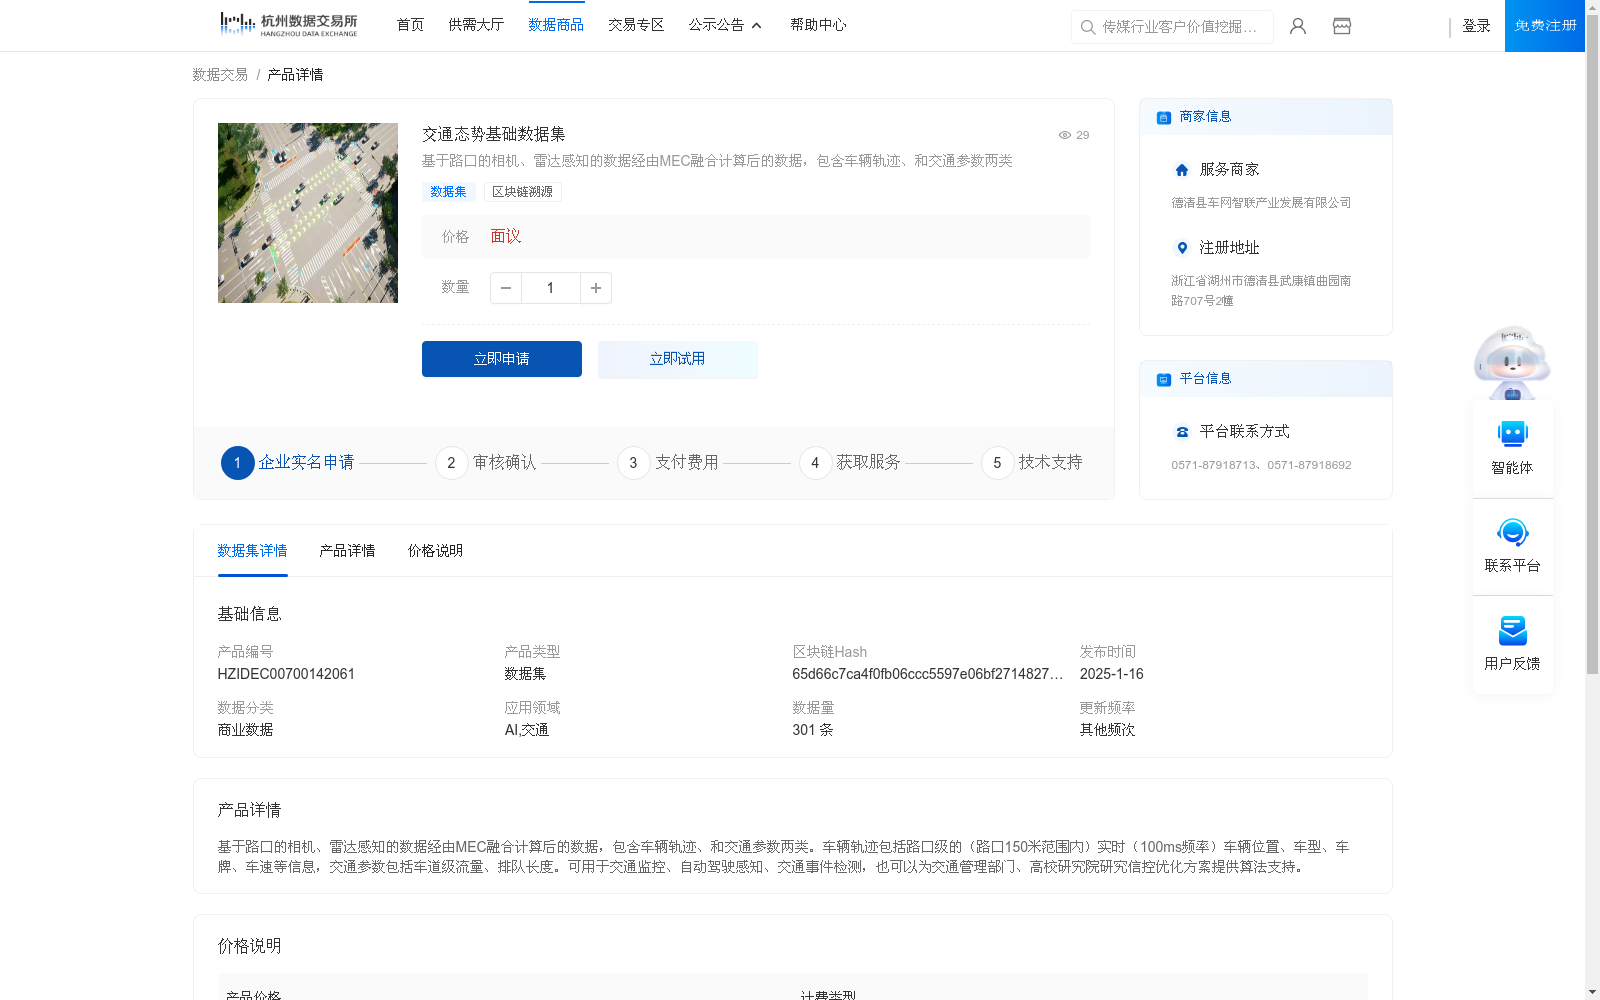Click step 2 circle 审核确认
The width and height of the screenshot is (1600, 1000).
coord(451,463)
